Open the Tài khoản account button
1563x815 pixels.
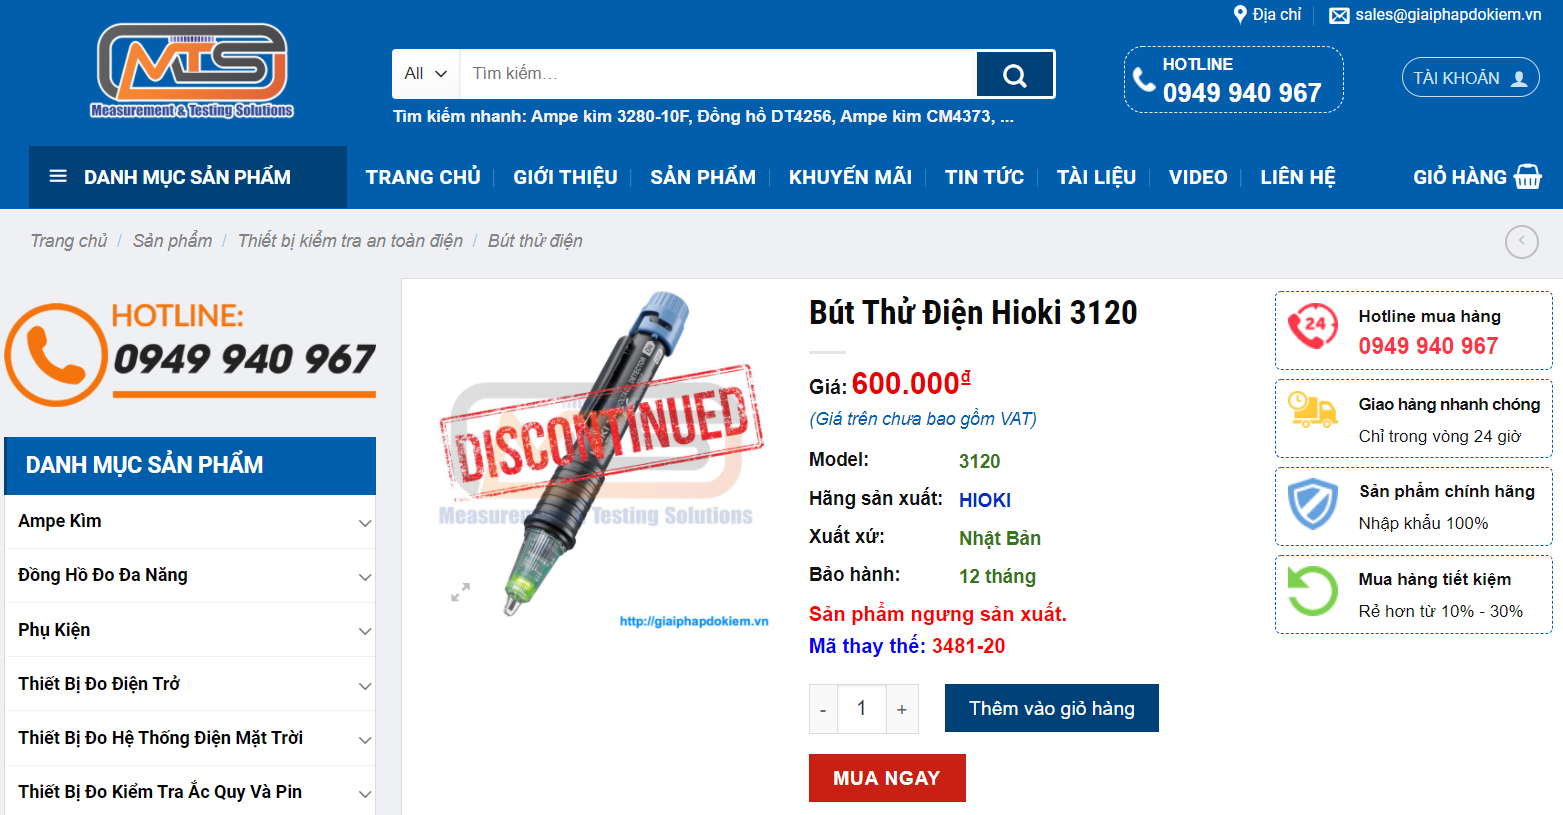pos(1469,78)
